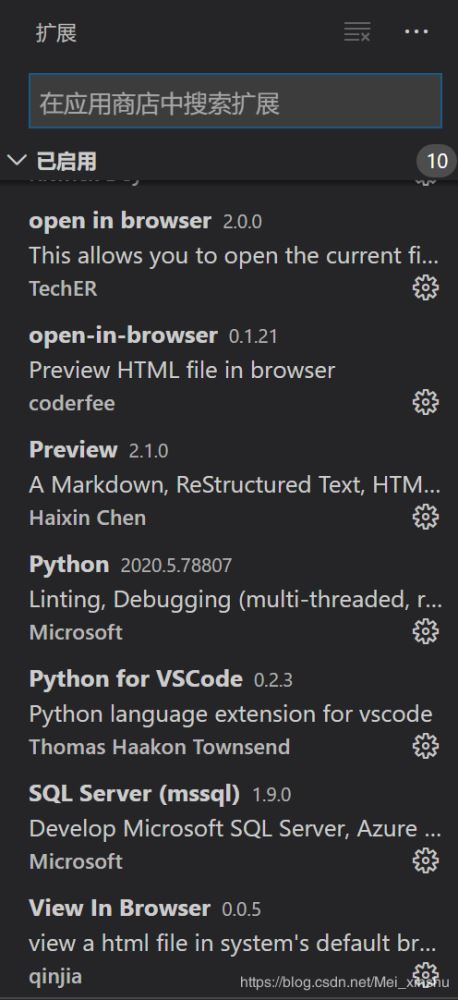Open the View In Browser extension entry
458x1000 pixels.
[229, 943]
